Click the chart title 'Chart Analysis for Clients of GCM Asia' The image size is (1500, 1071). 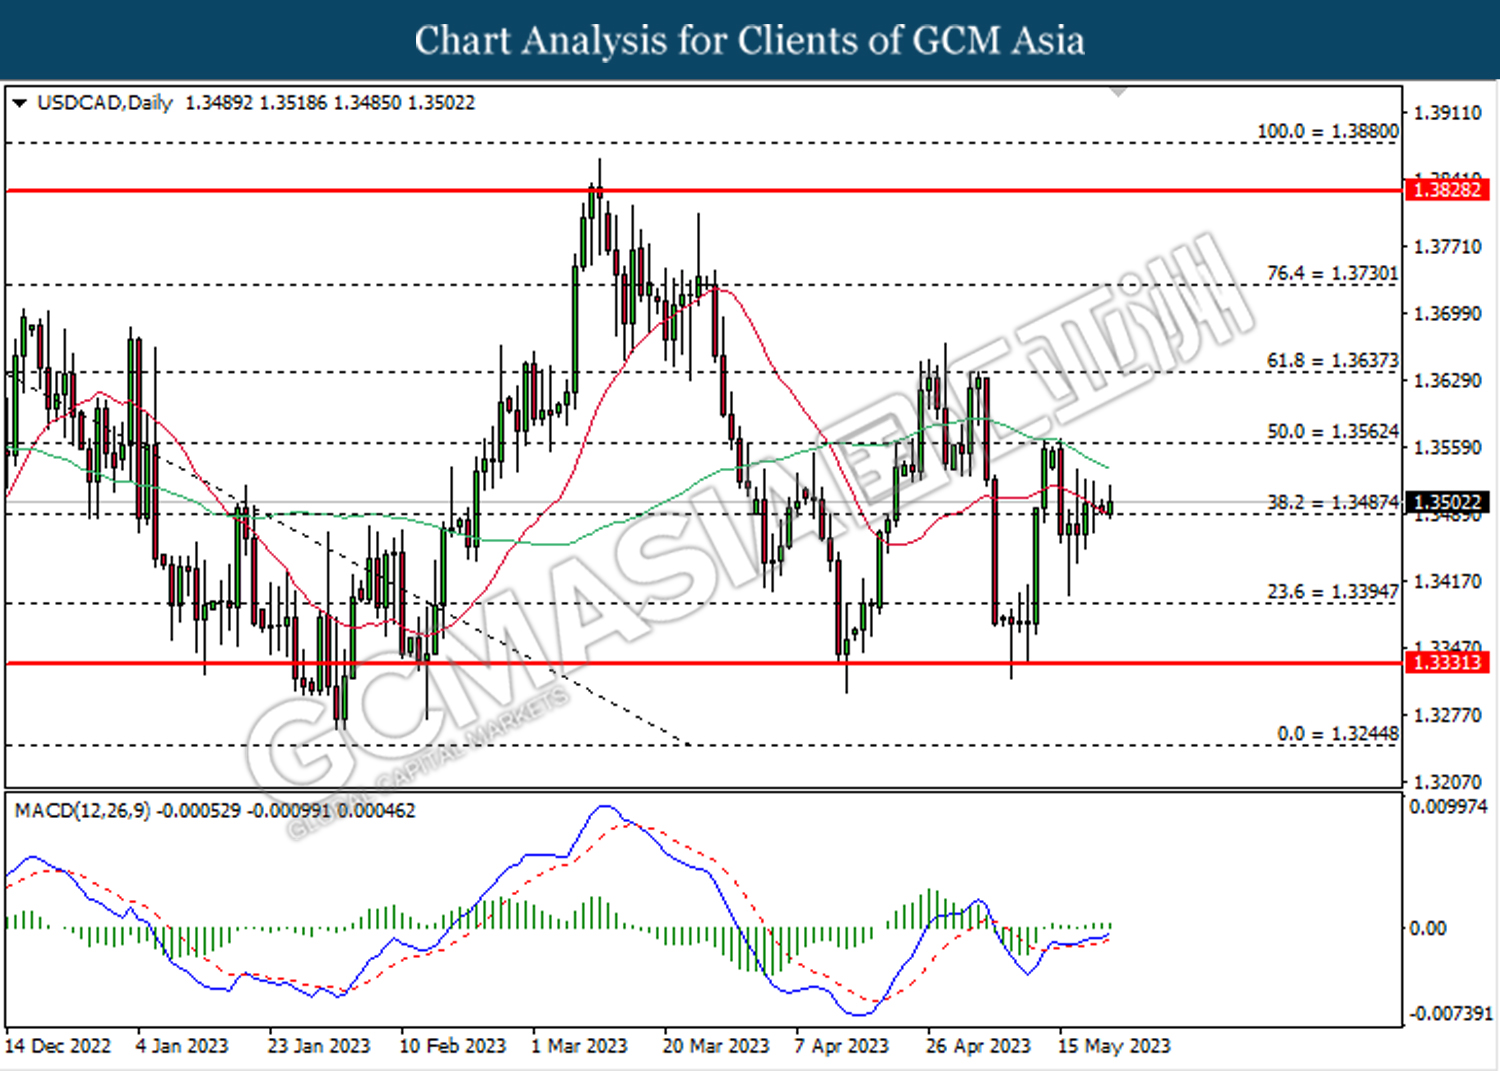click(750, 41)
